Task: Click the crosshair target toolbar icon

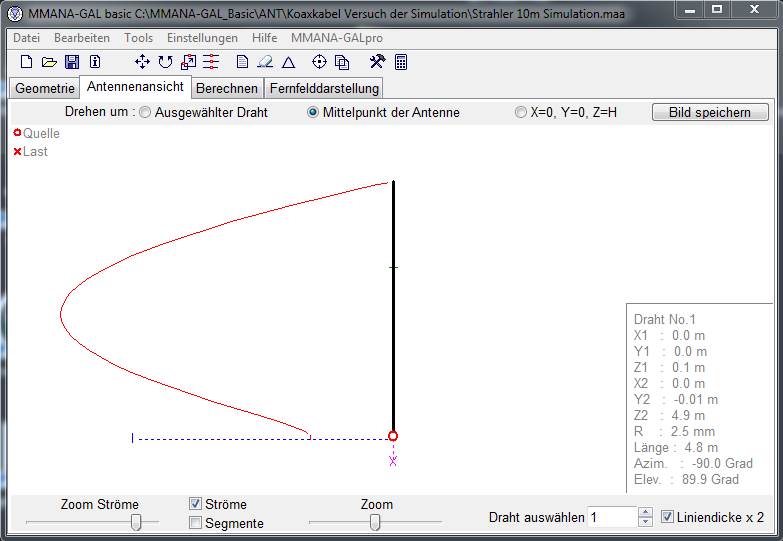Action: click(x=319, y=62)
